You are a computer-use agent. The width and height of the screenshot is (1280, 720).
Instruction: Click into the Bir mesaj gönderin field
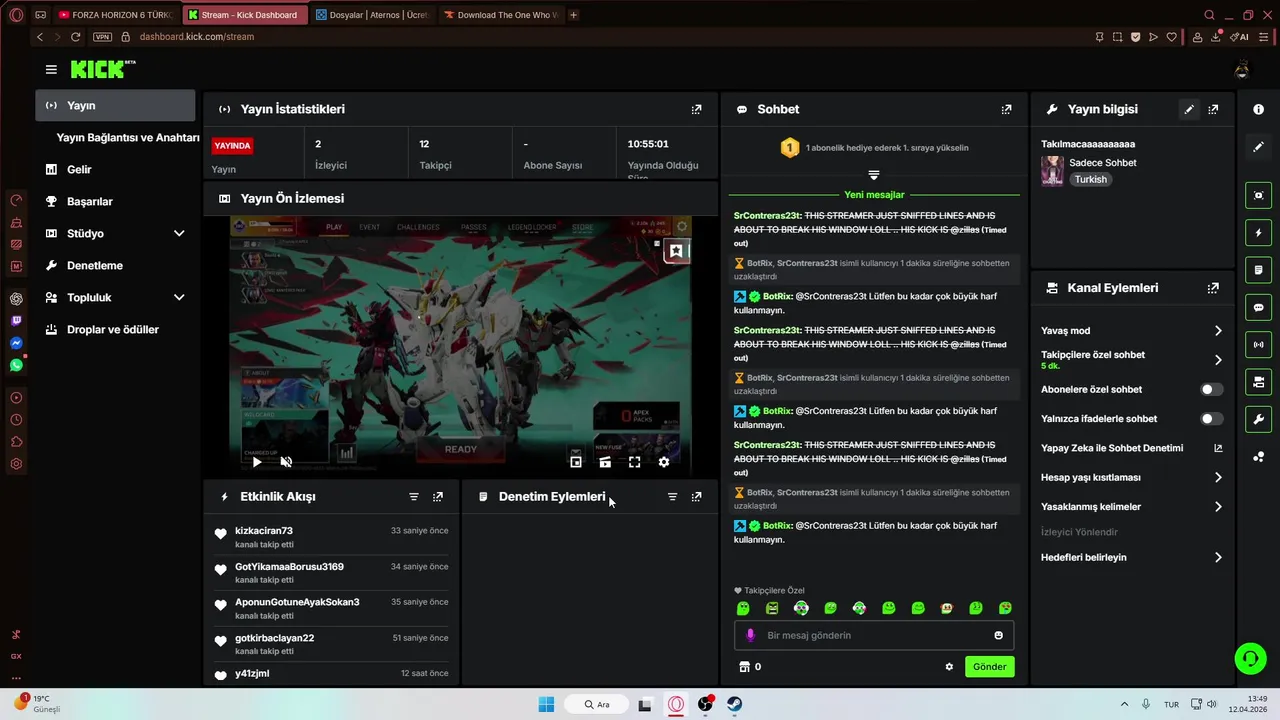(875, 635)
